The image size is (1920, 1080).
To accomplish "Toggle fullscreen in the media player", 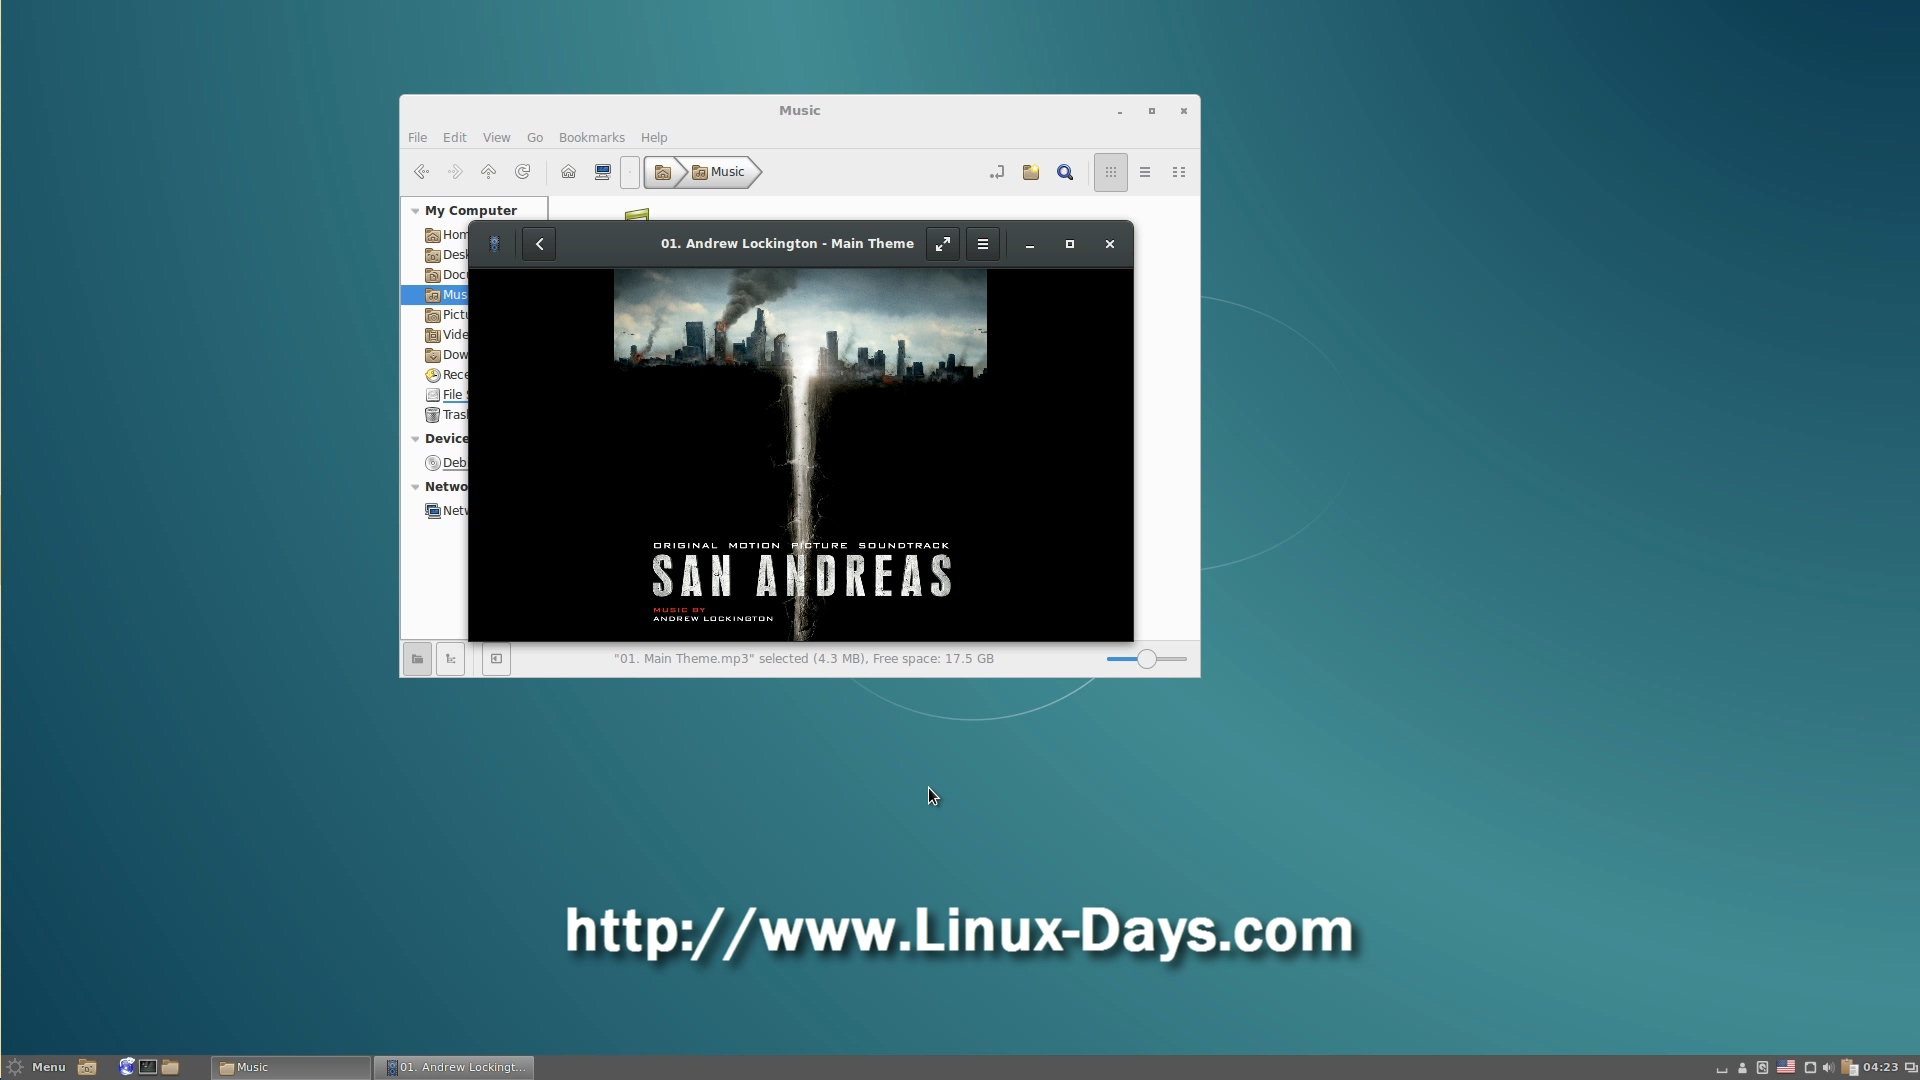I will pos(943,244).
